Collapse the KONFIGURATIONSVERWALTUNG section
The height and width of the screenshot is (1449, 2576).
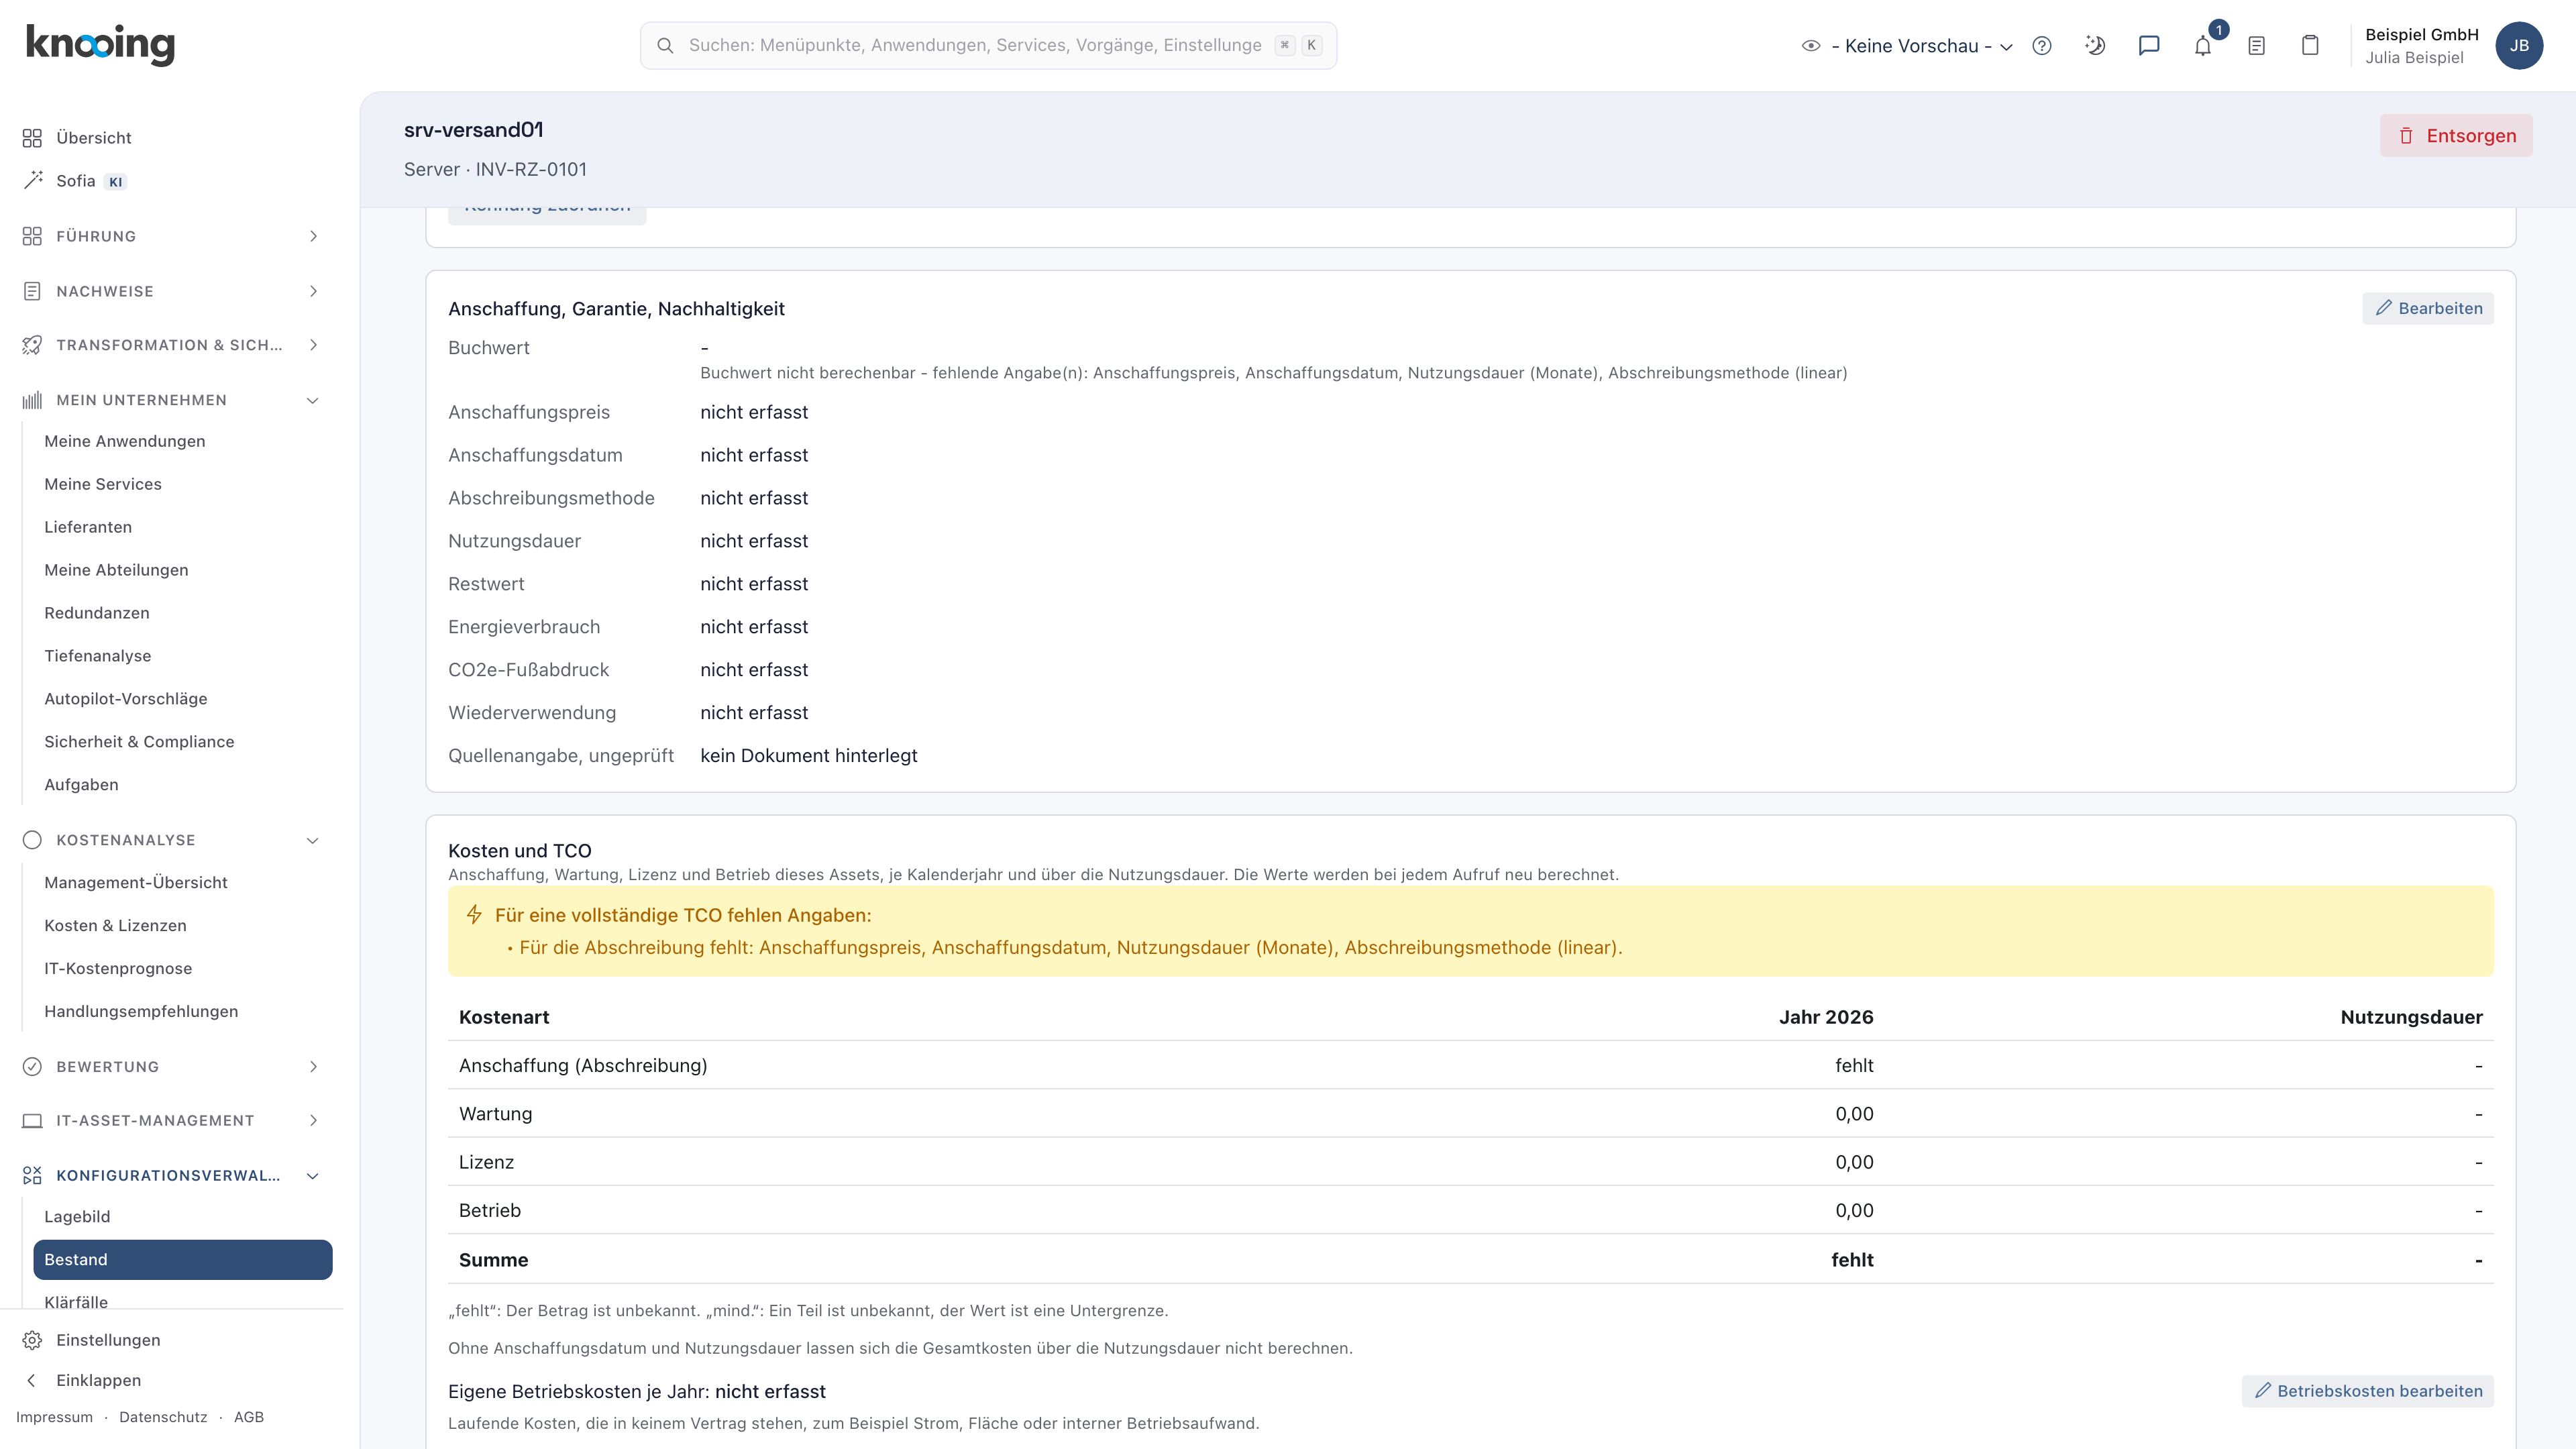click(x=172, y=1176)
